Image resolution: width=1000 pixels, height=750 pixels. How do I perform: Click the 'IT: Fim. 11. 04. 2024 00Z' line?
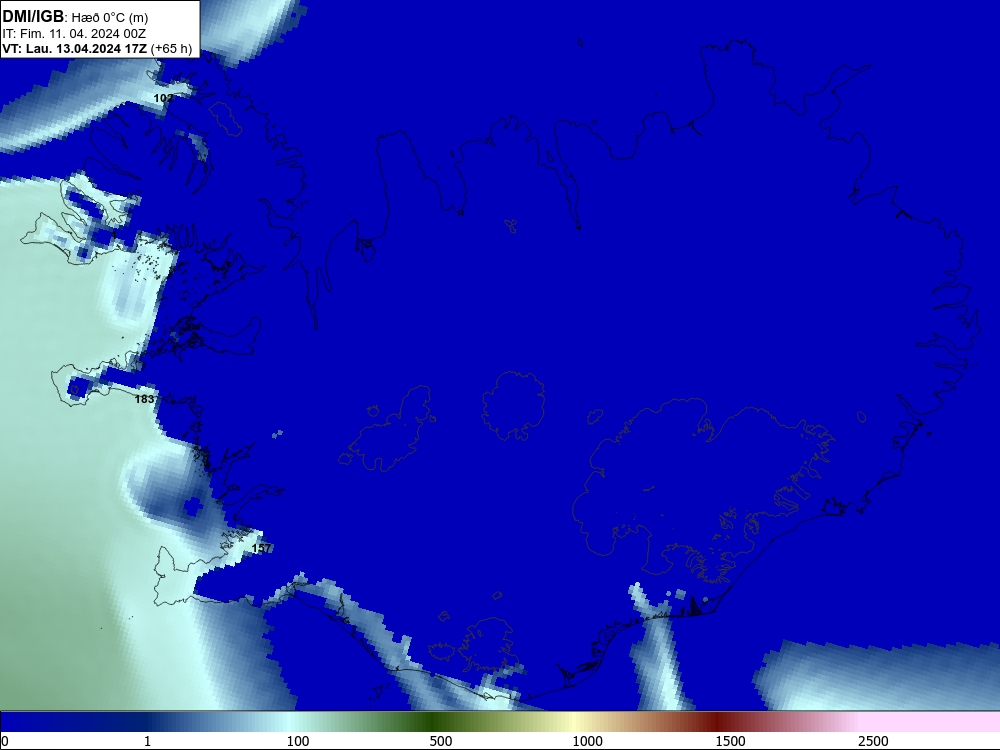(x=74, y=34)
